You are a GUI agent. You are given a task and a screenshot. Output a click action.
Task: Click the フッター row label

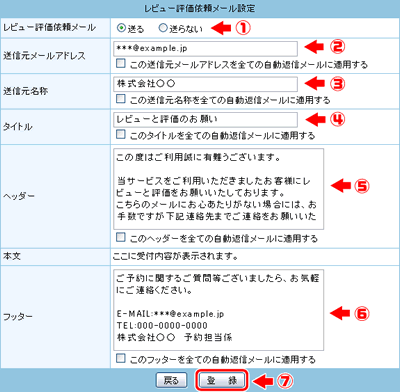coord(18,317)
